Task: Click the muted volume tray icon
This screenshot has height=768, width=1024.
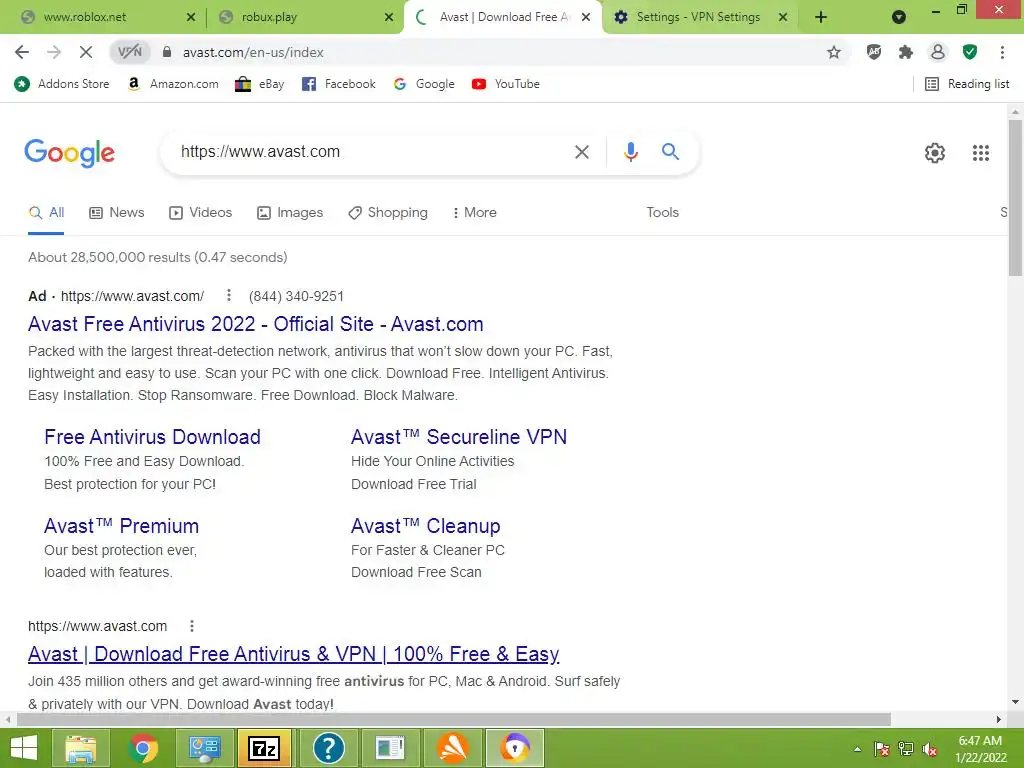Action: click(x=930, y=749)
